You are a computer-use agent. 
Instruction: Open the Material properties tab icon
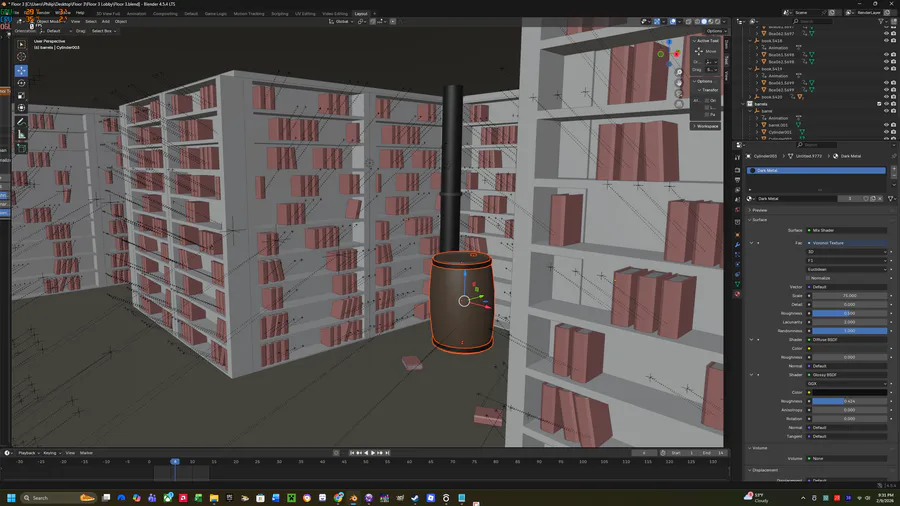tap(738, 294)
